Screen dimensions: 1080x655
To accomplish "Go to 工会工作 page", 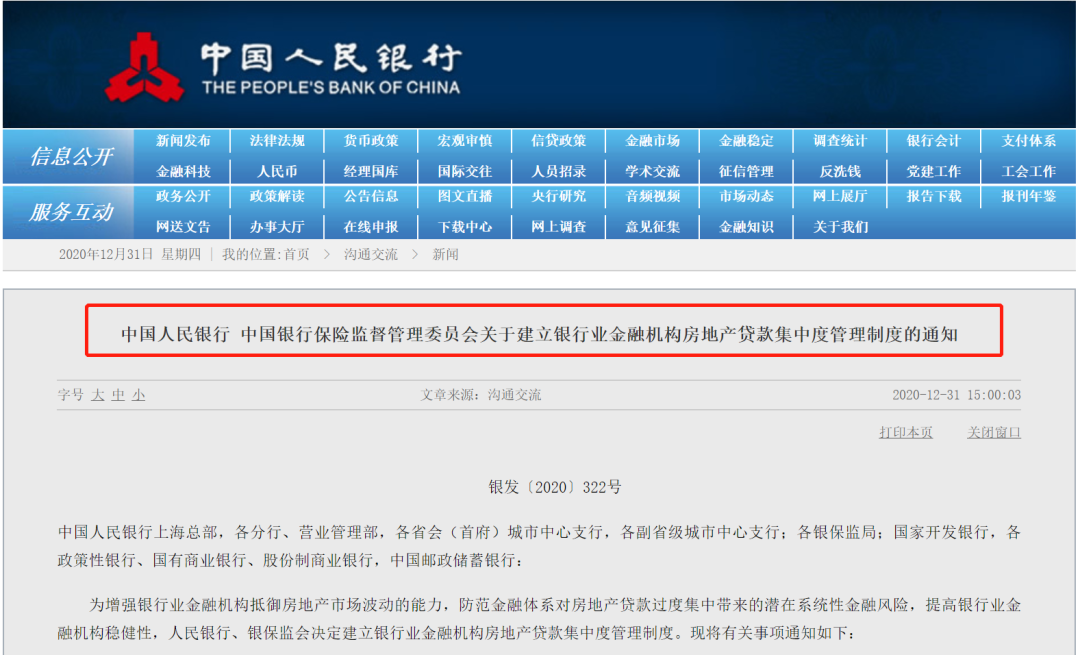I will (x=1028, y=171).
